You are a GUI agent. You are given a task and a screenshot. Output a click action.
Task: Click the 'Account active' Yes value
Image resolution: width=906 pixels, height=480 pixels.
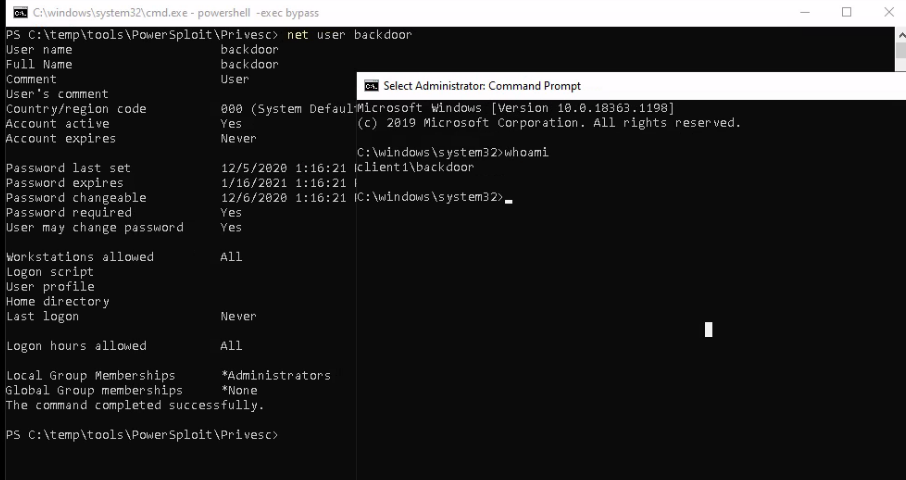(x=231, y=123)
